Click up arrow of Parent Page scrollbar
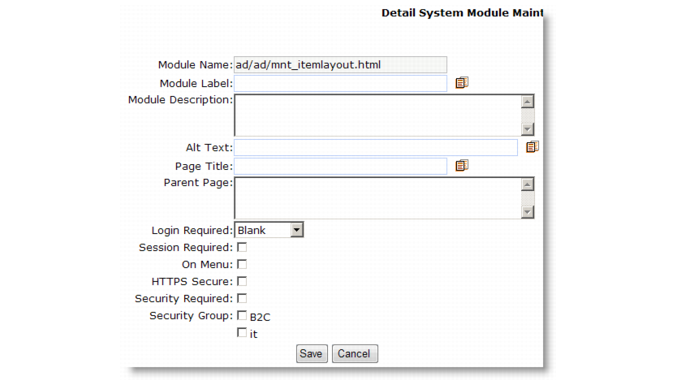Image resolution: width=675 pixels, height=384 pixels. click(x=527, y=185)
